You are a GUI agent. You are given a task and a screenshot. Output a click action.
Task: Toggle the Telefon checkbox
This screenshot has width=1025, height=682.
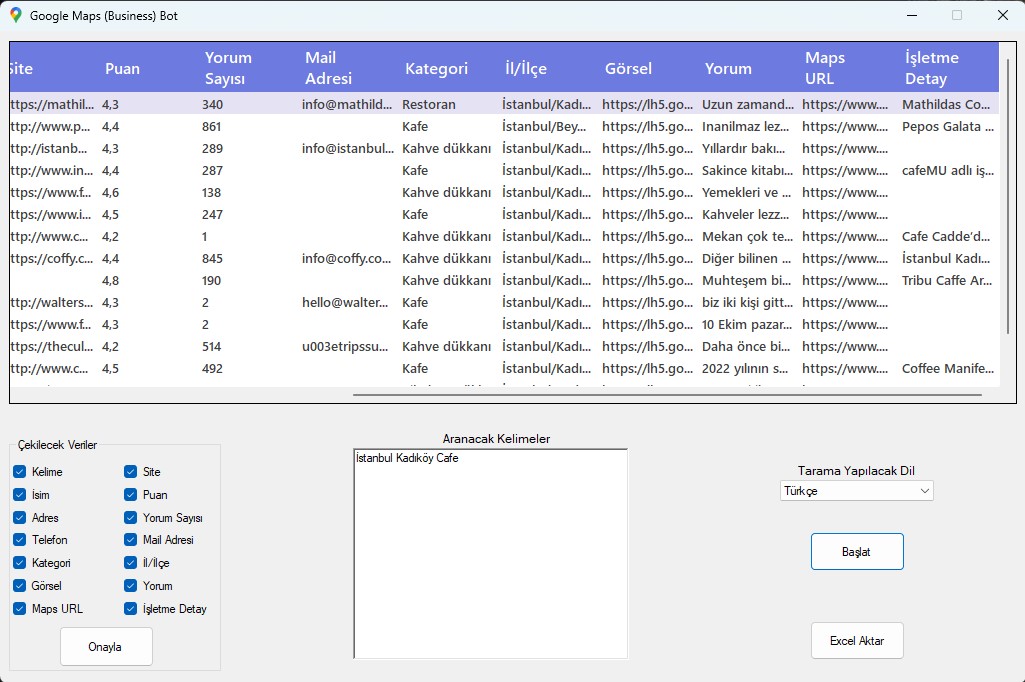click(x=20, y=539)
